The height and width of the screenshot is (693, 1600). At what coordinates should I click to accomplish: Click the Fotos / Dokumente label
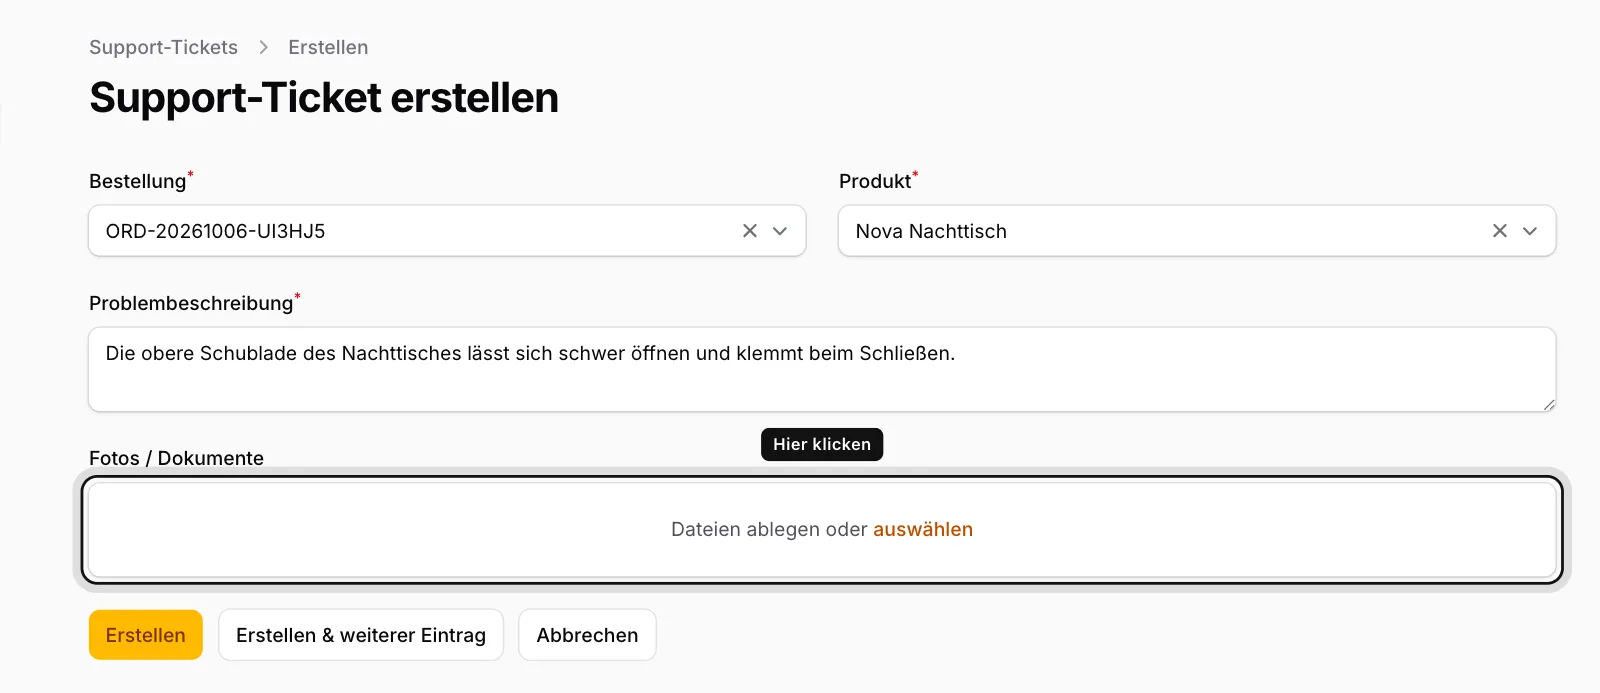177,458
